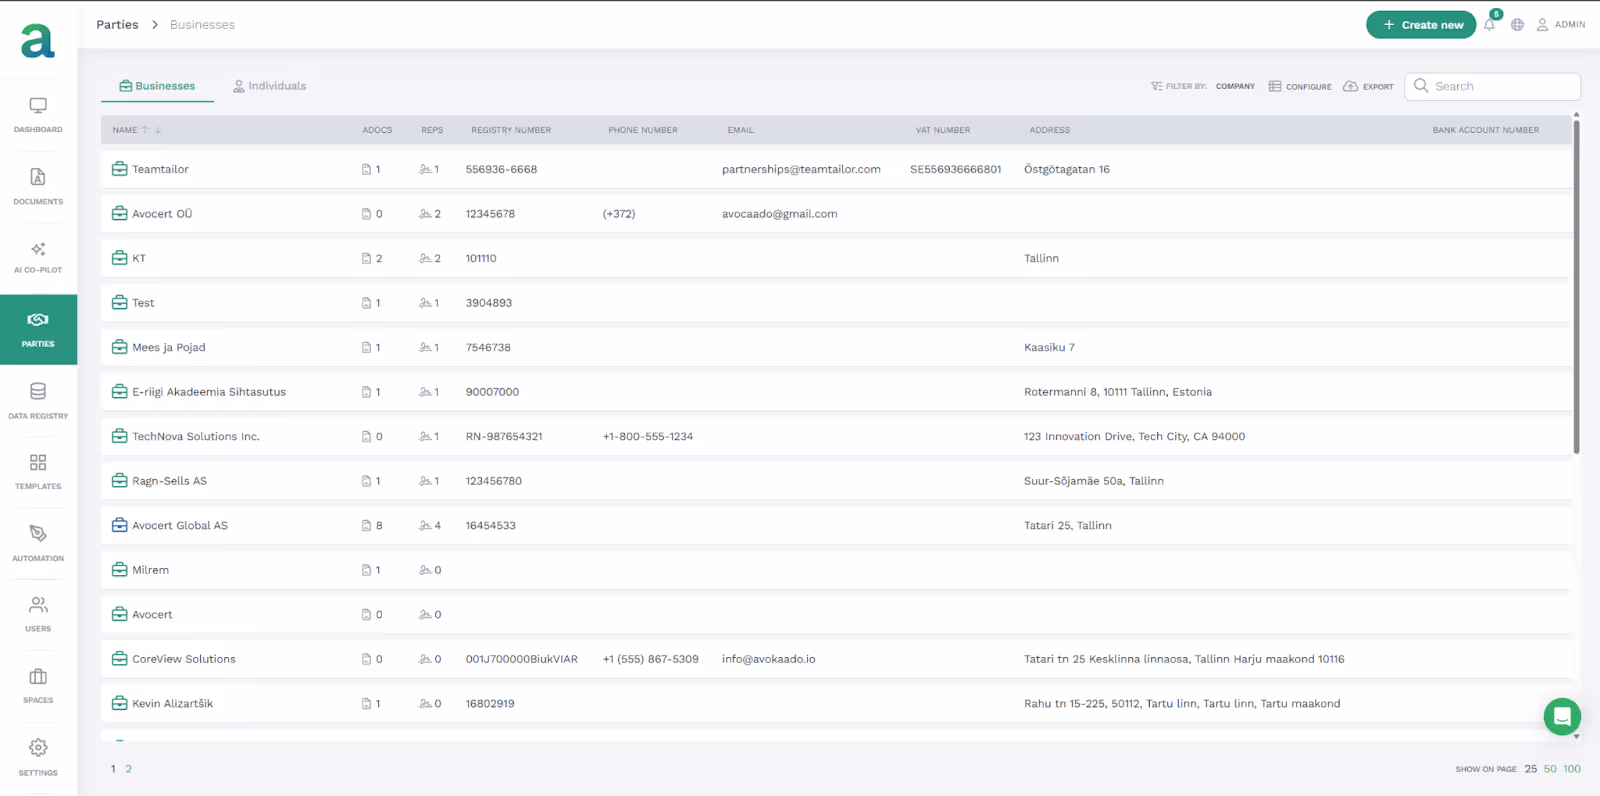Show 50 items per page
Image resolution: width=1600 pixels, height=796 pixels.
1550,769
